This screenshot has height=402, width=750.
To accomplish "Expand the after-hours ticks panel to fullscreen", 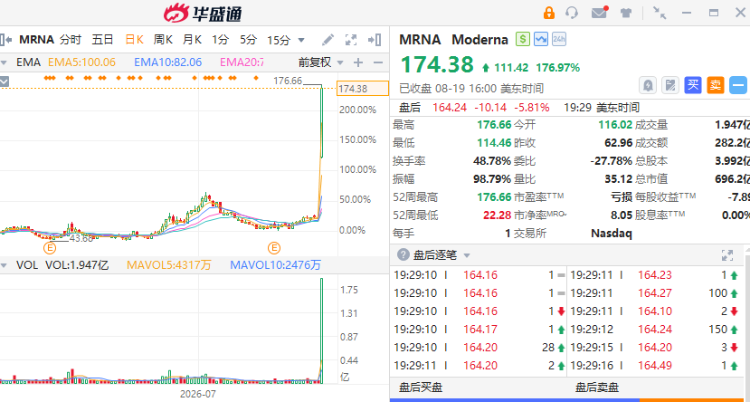I will 727,256.
